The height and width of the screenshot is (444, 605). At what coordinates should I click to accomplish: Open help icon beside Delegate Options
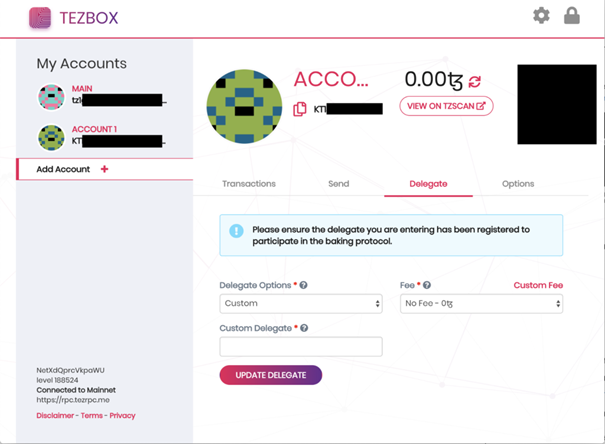coord(303,285)
